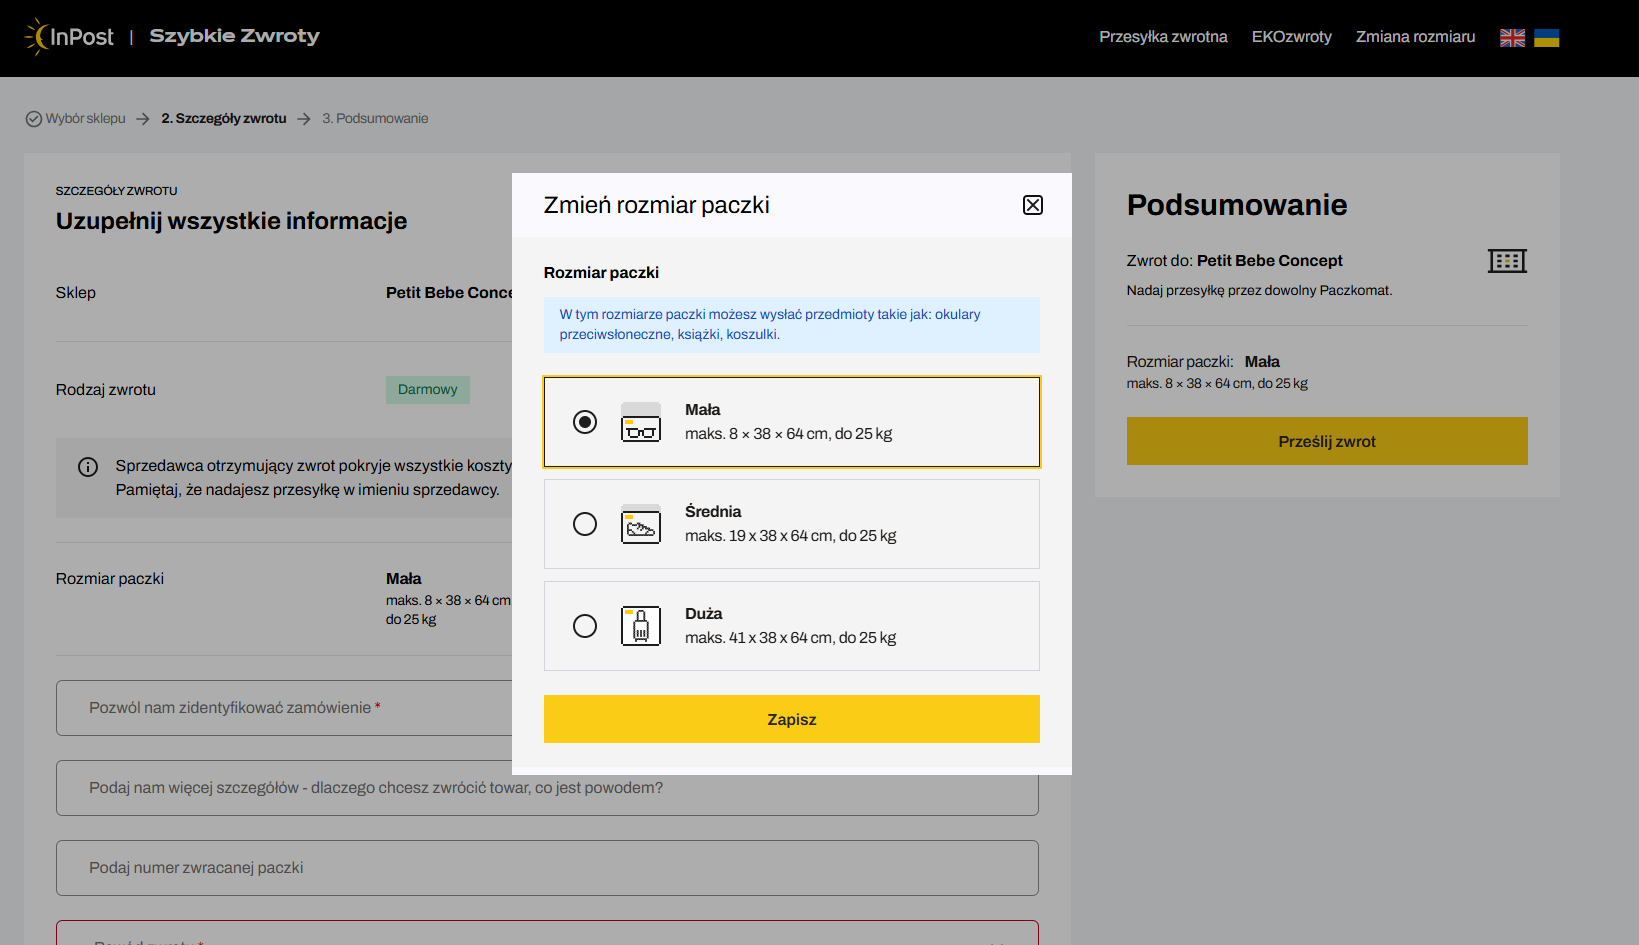Viewport: 1639px width, 945px height.
Task: Open Przesyłka zwrotna menu item
Action: coord(1163,37)
